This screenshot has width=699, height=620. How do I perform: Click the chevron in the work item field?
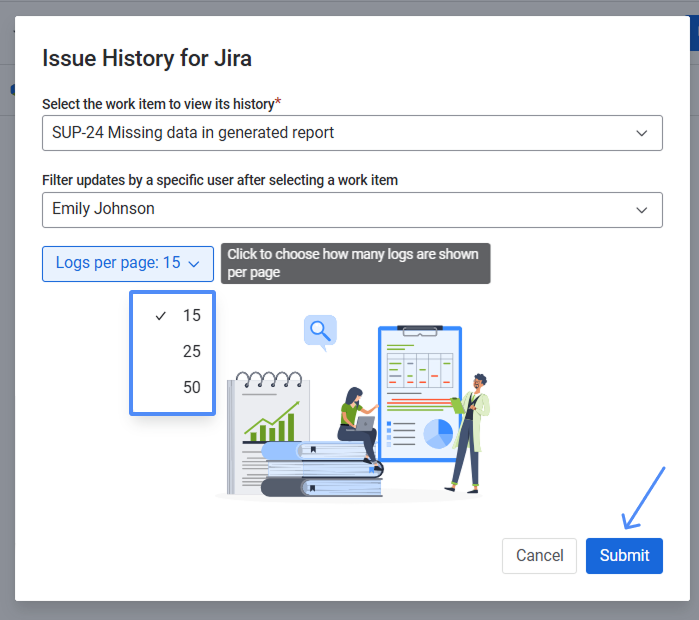click(x=641, y=133)
